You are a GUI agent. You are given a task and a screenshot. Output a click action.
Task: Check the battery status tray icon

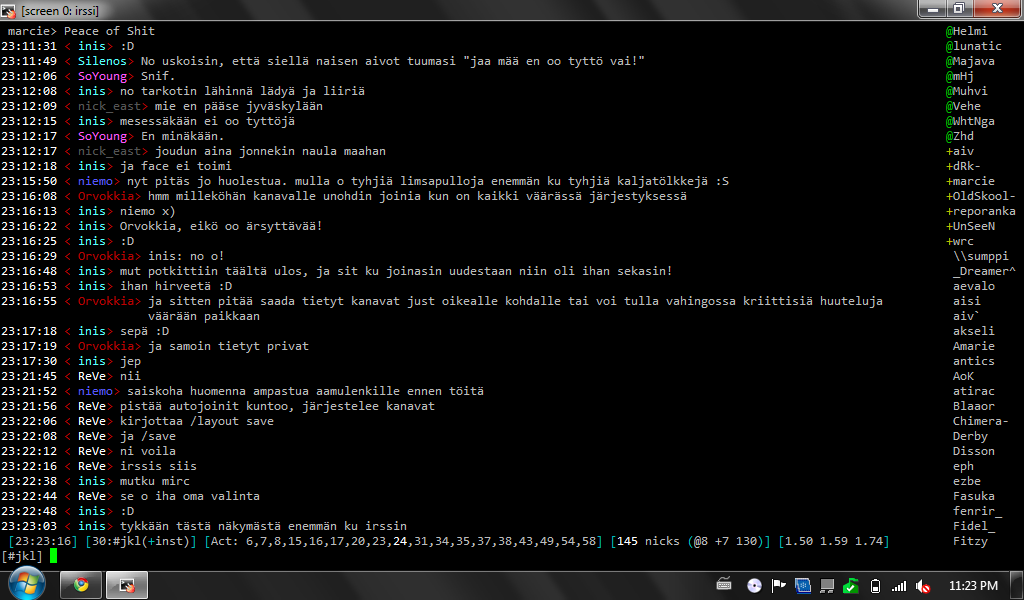pos(876,586)
